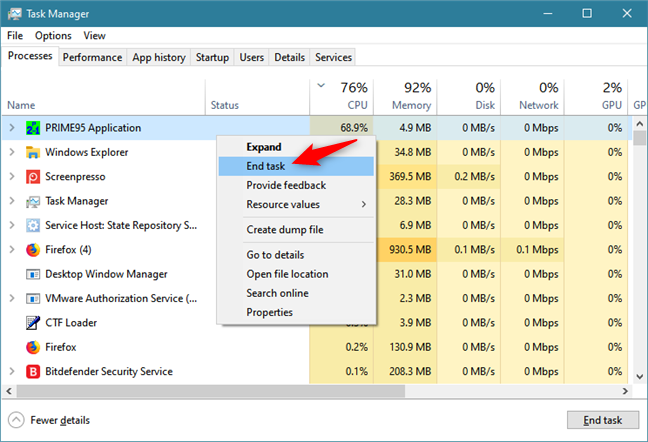The height and width of the screenshot is (442, 648).
Task: Choose Properties in context menu
Action: click(x=297, y=313)
